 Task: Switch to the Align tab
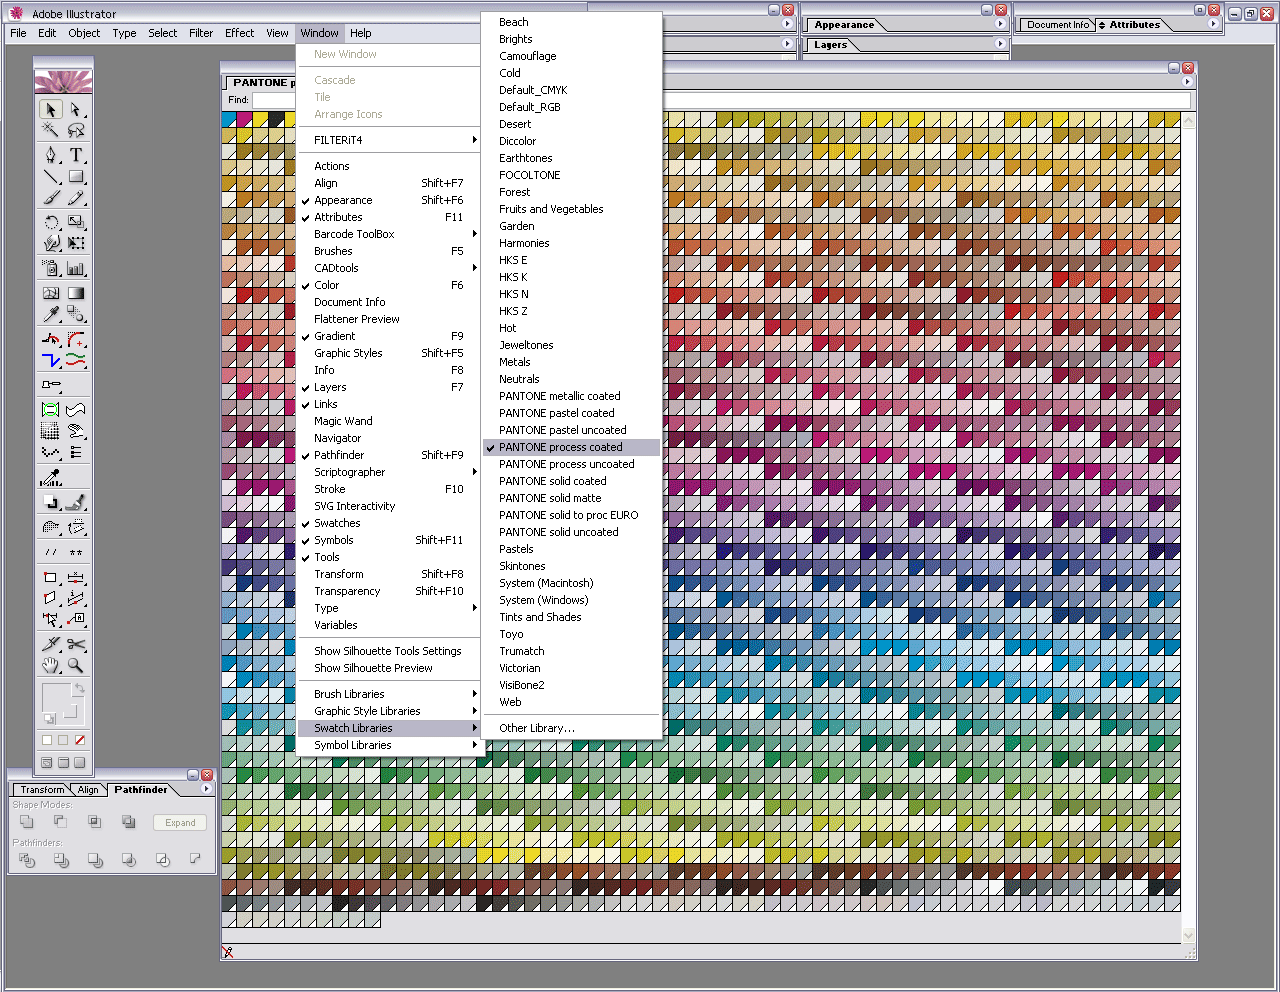[88, 790]
